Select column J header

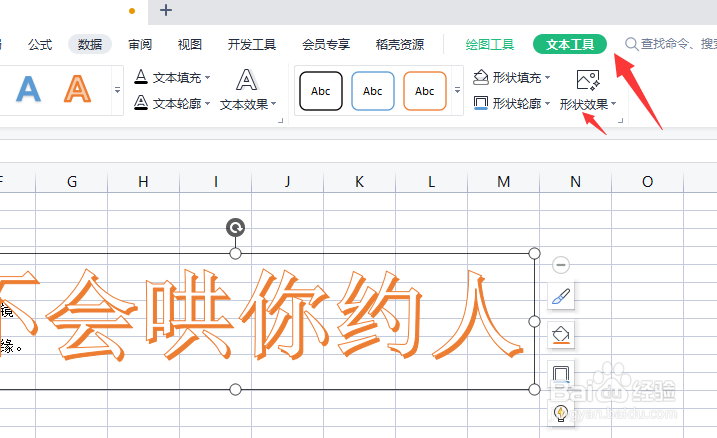tap(288, 182)
